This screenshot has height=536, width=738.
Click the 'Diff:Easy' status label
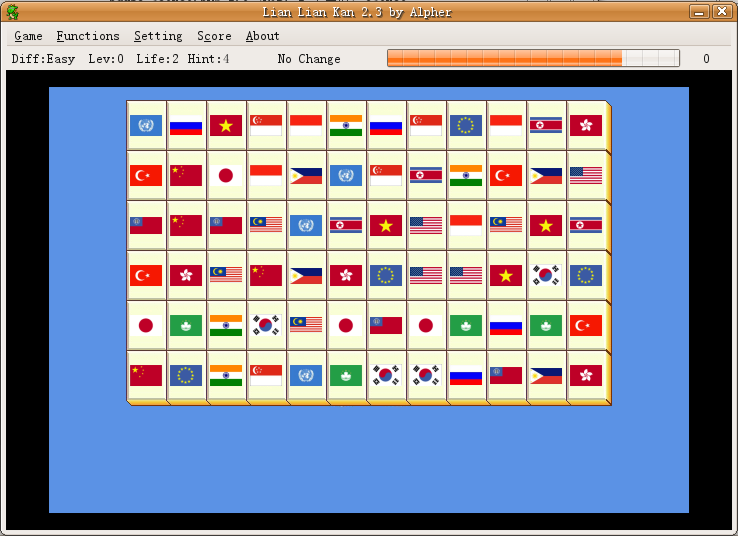point(43,59)
